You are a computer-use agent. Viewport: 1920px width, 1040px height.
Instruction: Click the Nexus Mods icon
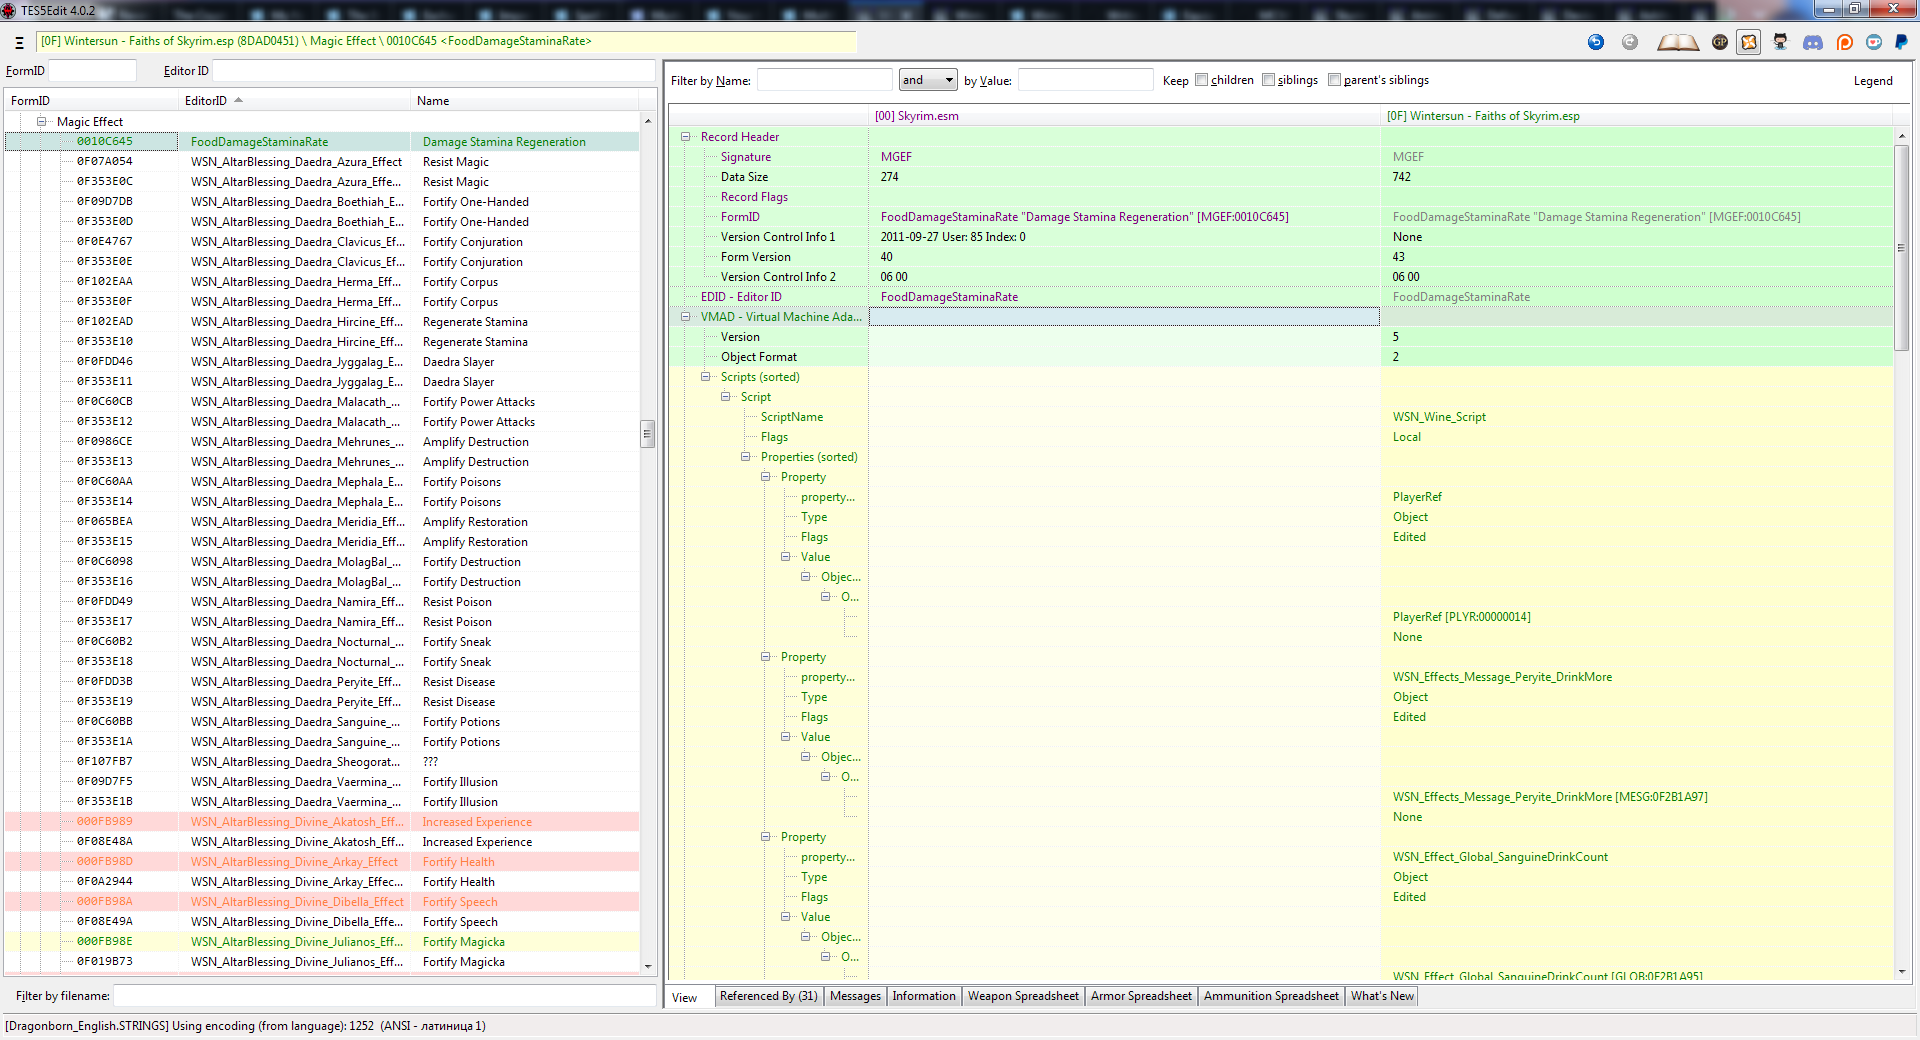point(1749,42)
